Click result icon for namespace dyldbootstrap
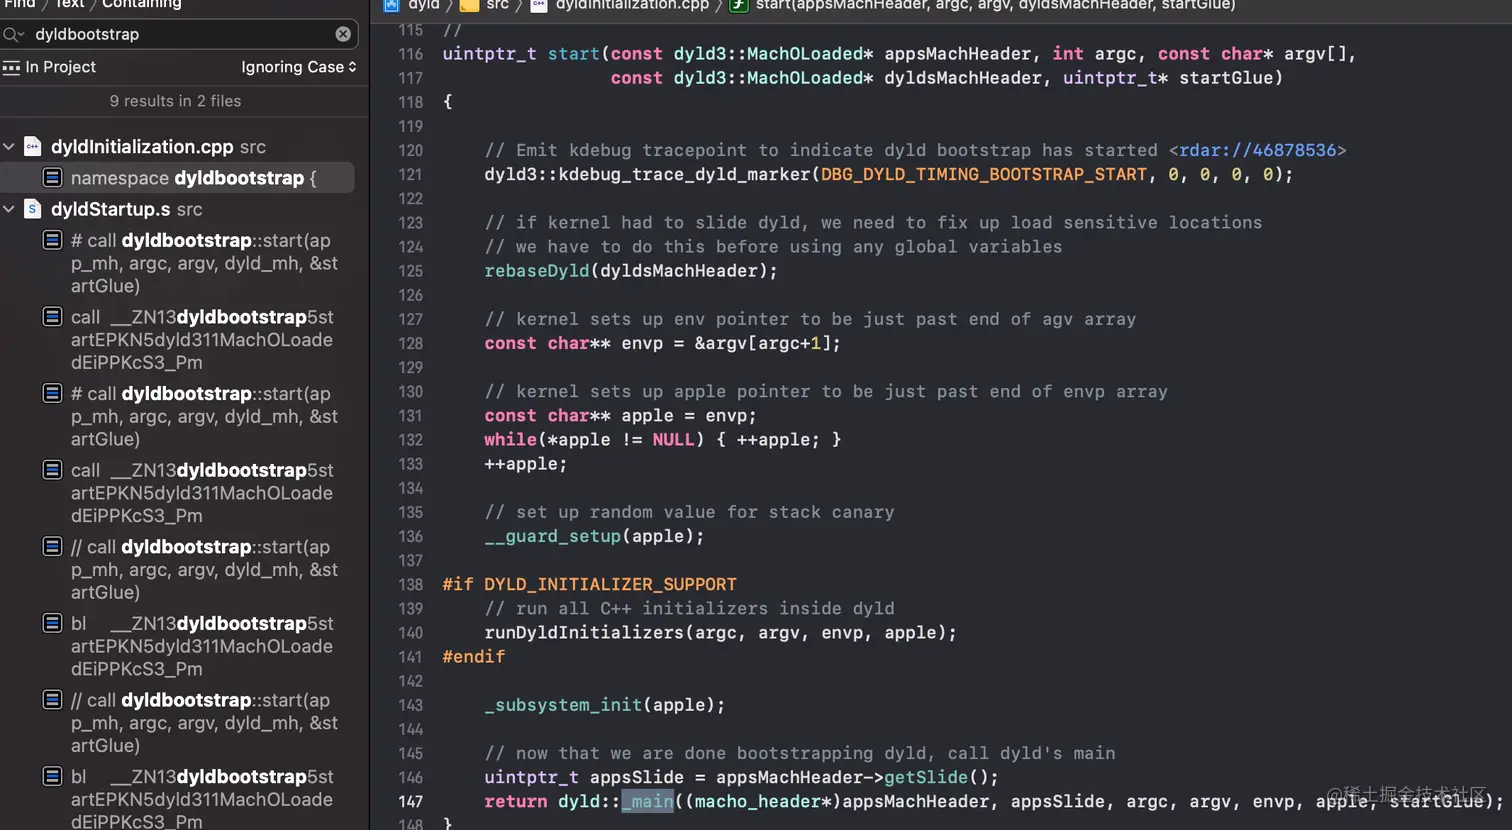This screenshot has width=1512, height=830. tap(53, 177)
